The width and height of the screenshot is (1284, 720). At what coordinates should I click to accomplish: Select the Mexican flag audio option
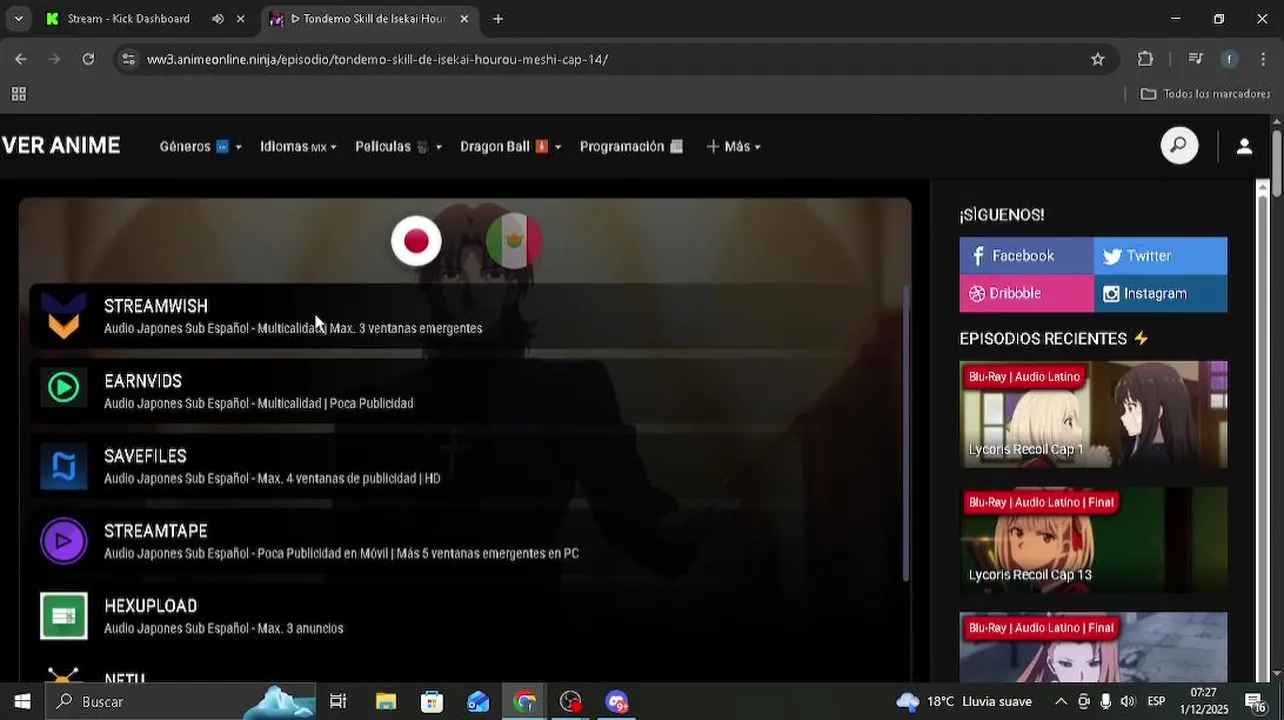click(514, 241)
